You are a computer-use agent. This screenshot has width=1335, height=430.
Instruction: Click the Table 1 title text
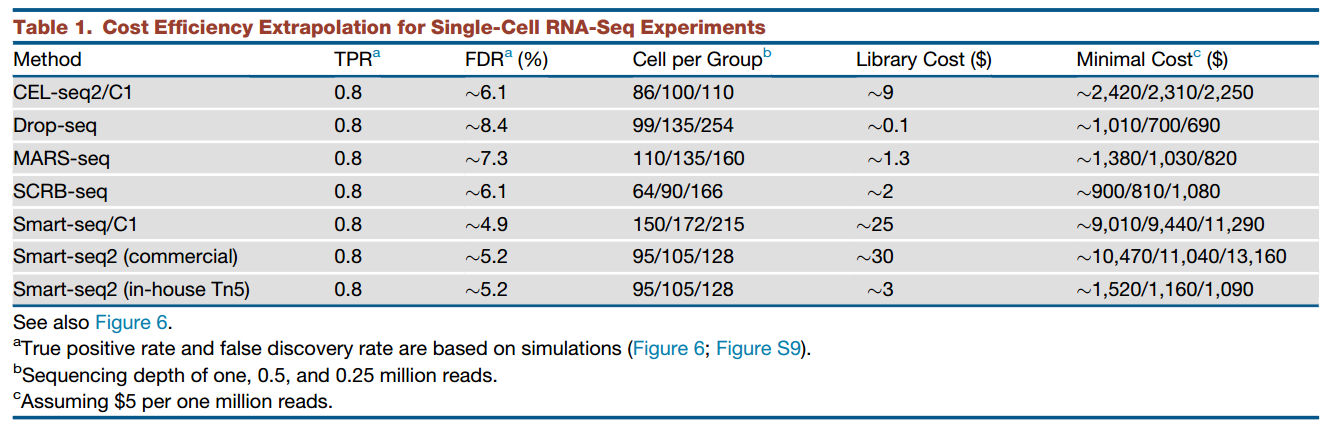[x=389, y=26]
